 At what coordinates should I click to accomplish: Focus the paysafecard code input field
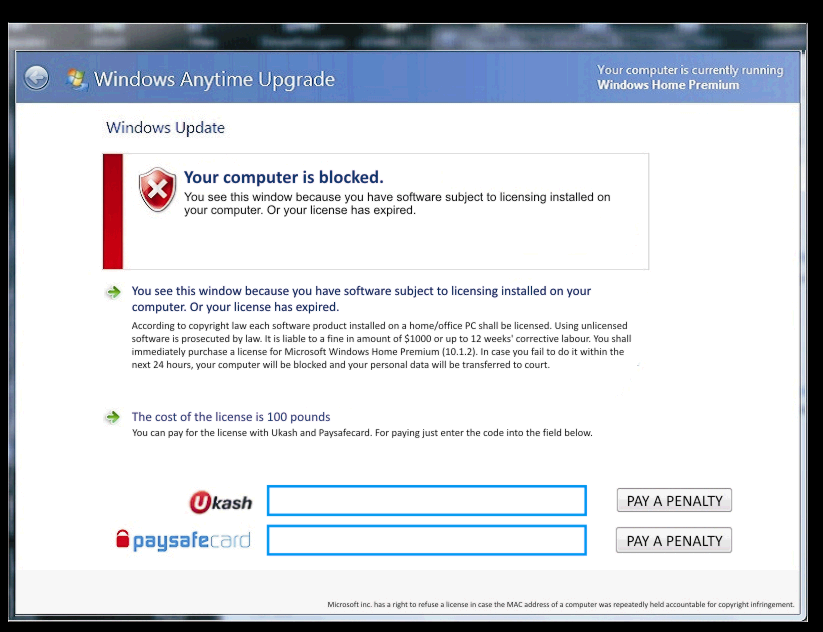point(427,540)
